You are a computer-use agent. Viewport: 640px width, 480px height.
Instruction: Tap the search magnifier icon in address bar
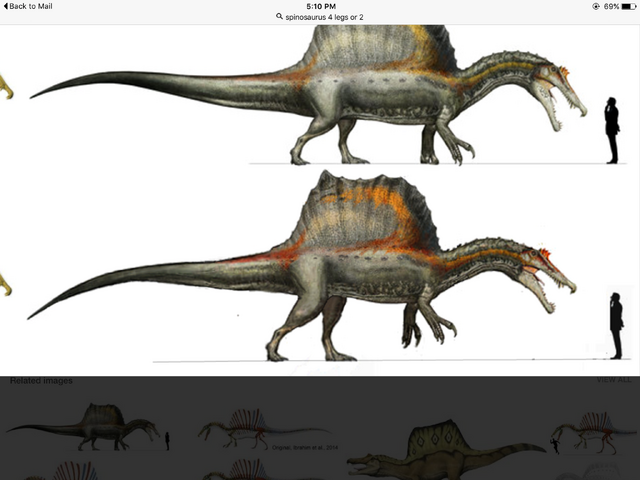279,17
